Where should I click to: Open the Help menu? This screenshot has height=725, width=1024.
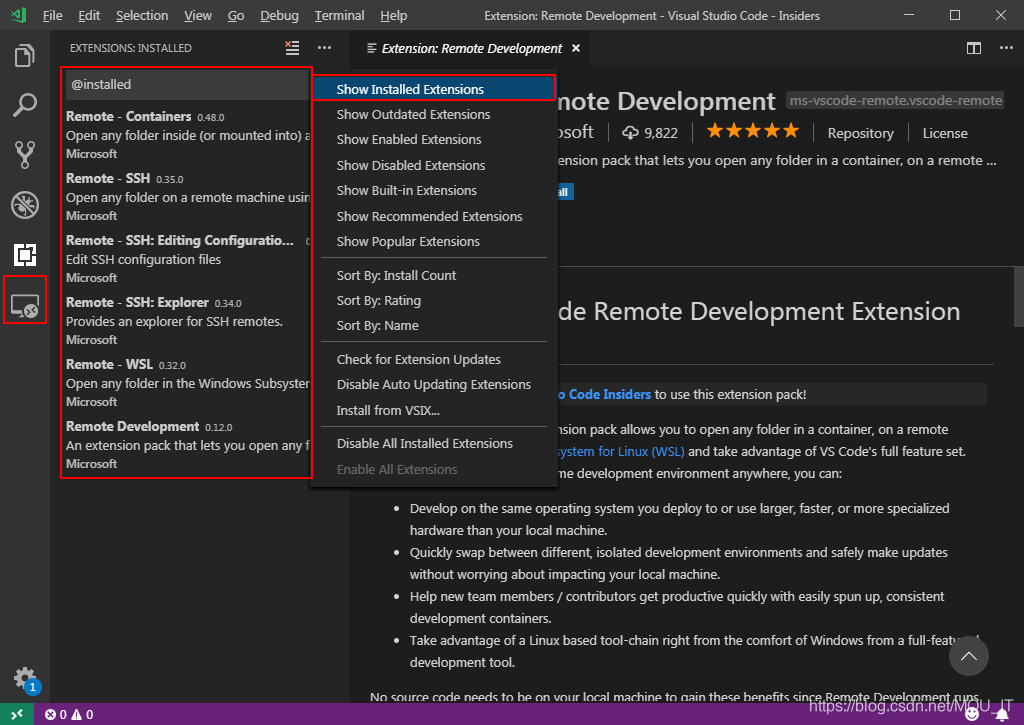394,15
